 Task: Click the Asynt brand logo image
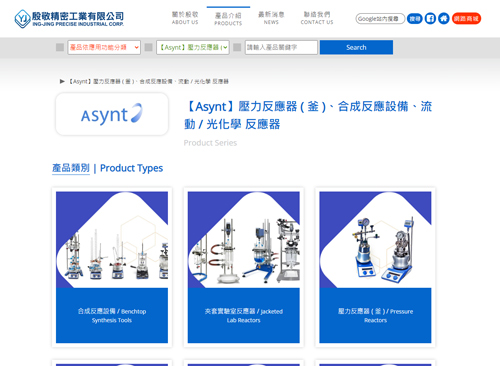pos(112,114)
